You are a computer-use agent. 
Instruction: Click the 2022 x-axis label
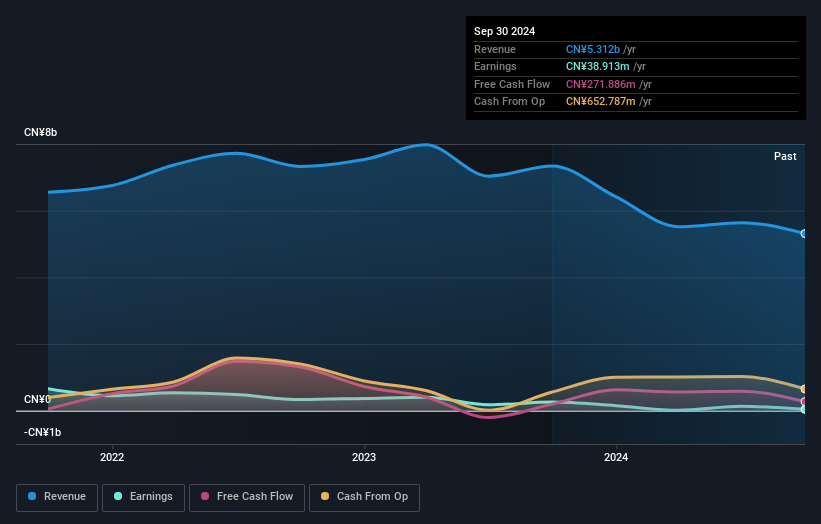point(112,457)
